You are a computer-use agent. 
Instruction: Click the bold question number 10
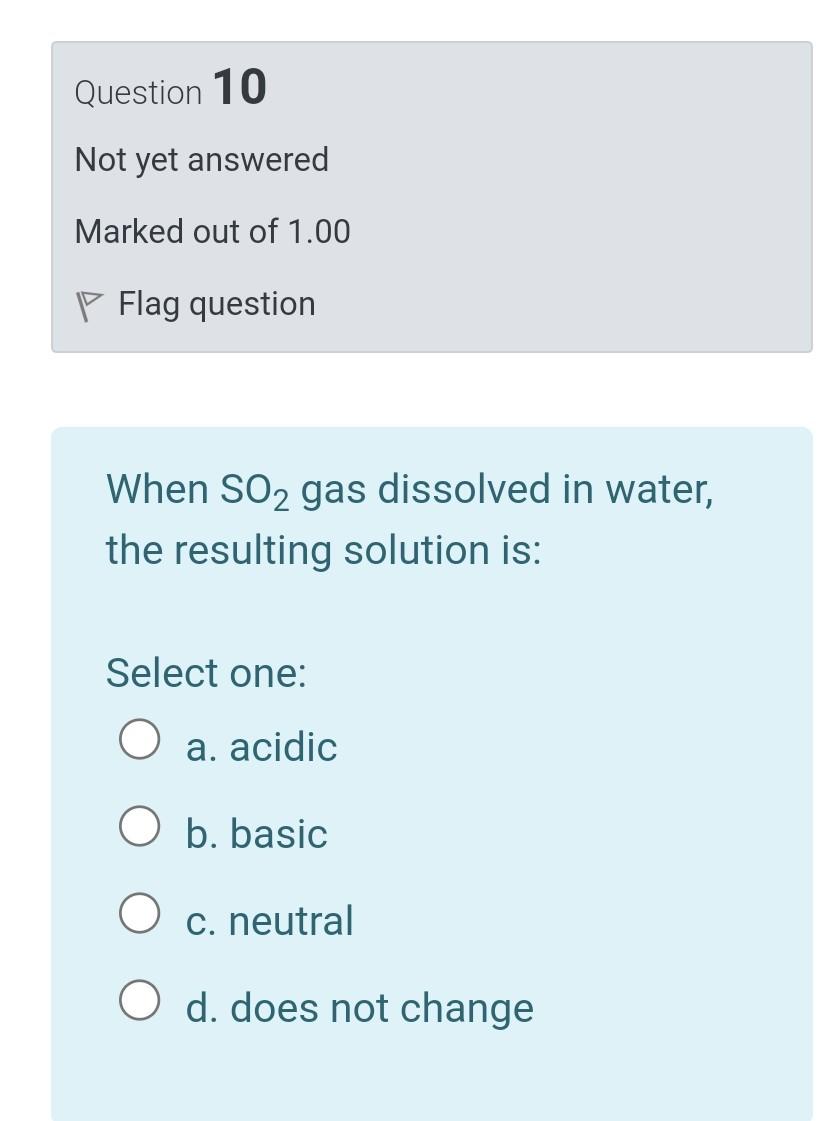pyautogui.click(x=240, y=87)
